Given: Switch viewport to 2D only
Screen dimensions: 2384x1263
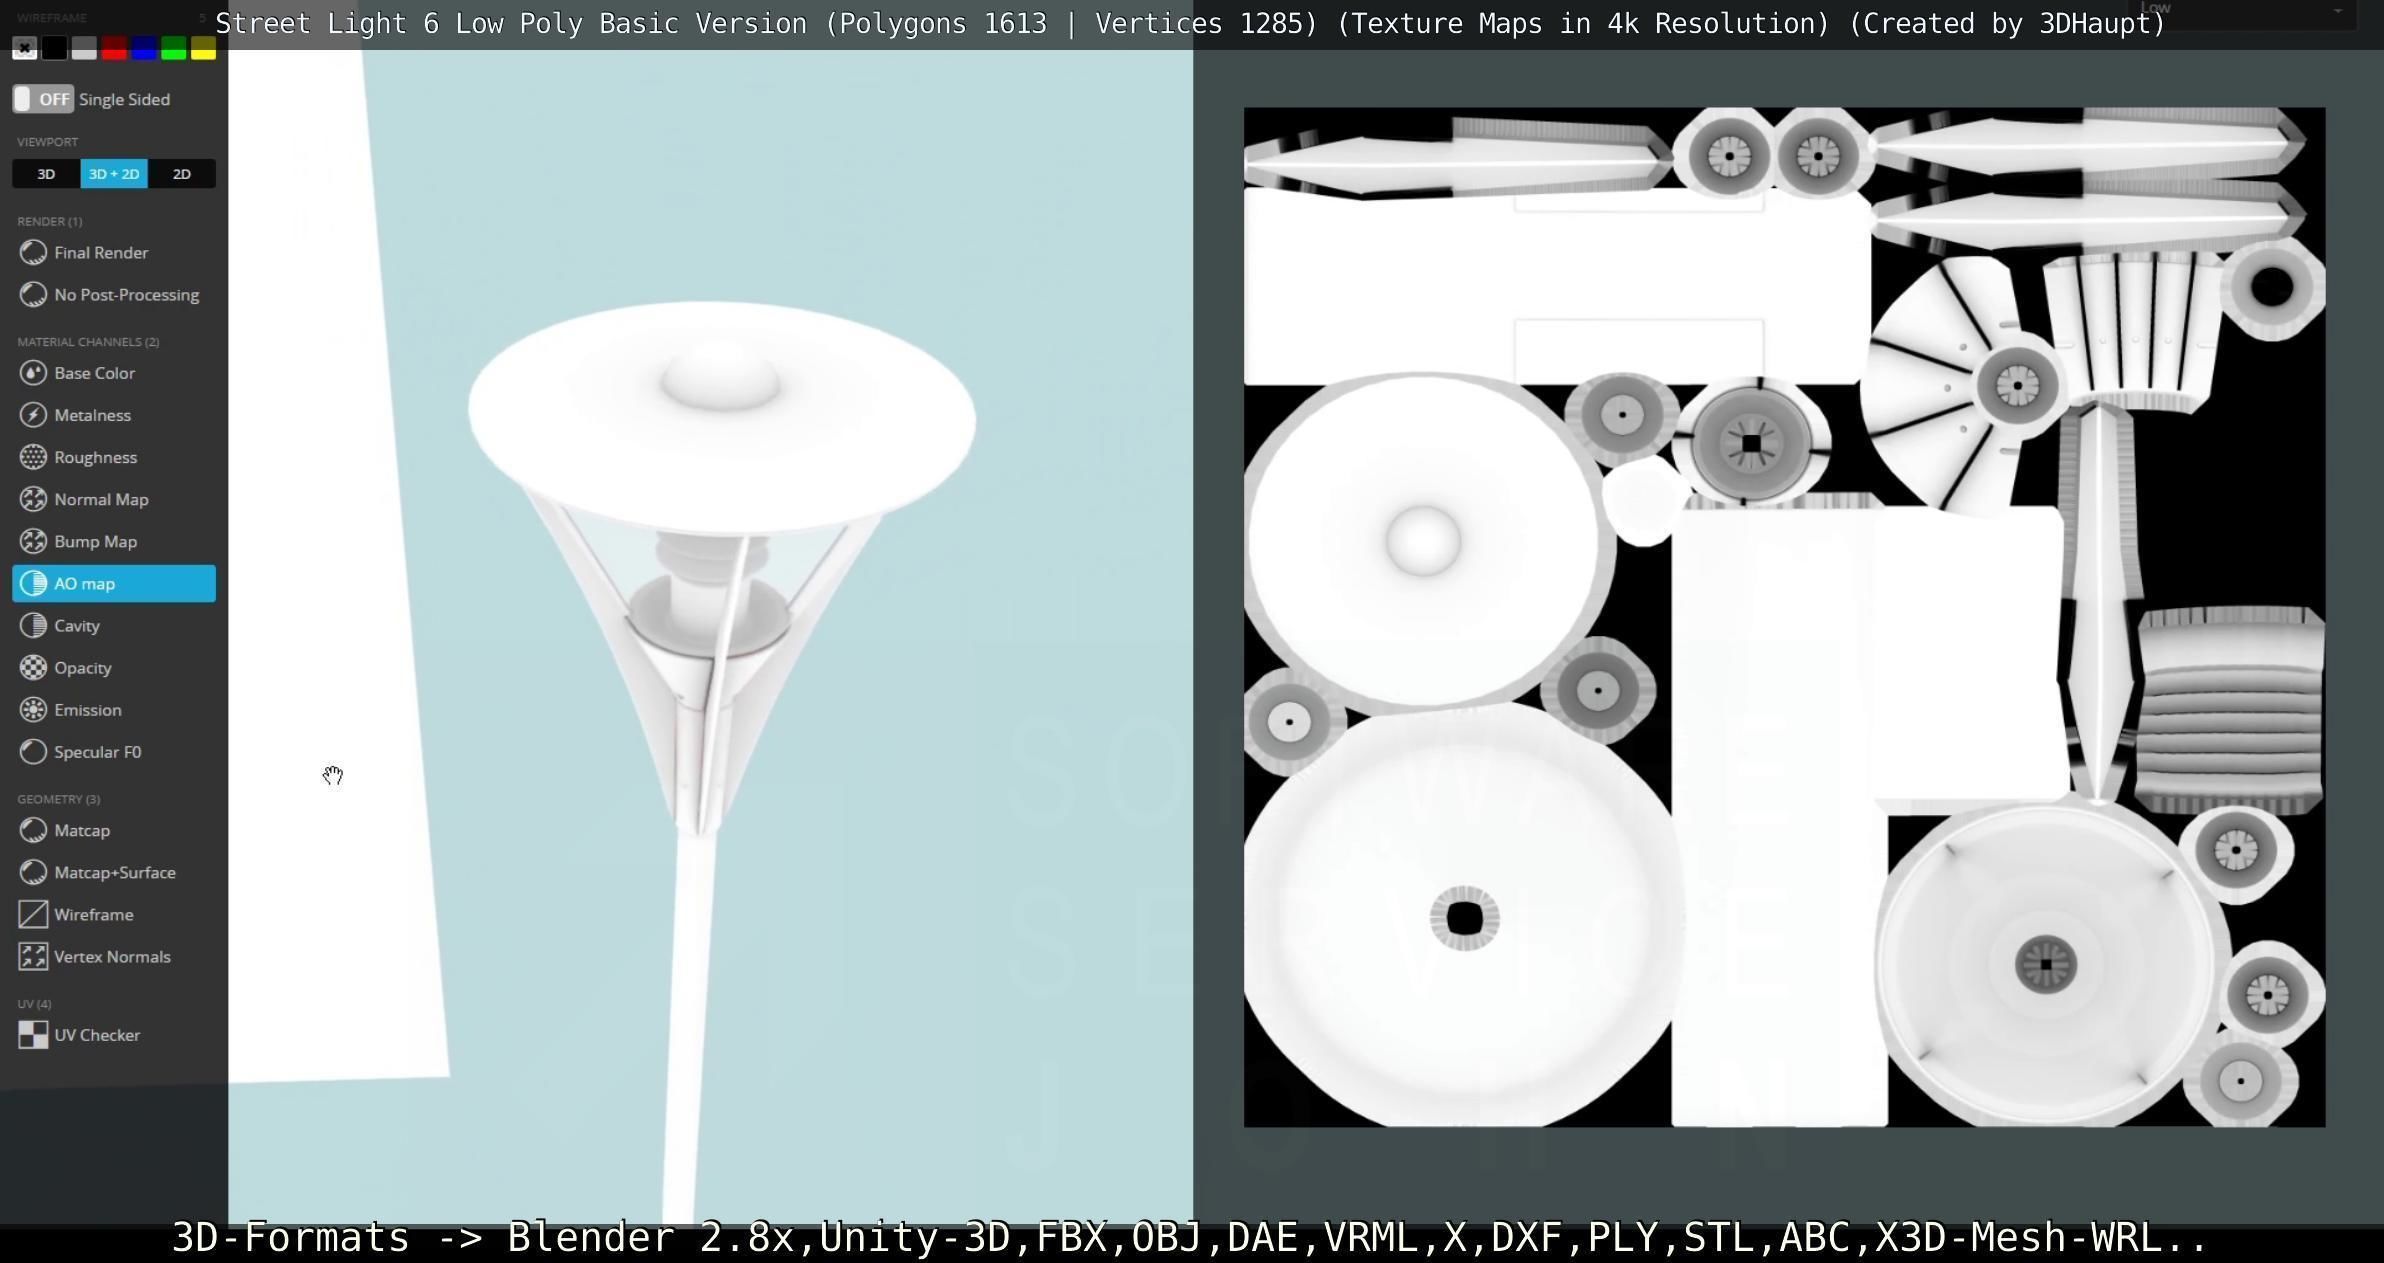Looking at the screenshot, I should click(182, 174).
